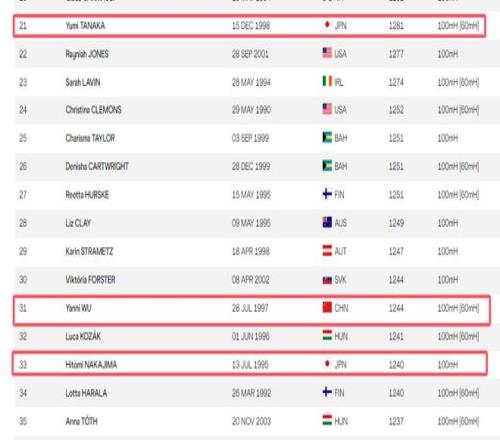This screenshot has width=500, height=440.
Task: Open athlete profile for Yumi TANAKA
Action: tap(85, 26)
